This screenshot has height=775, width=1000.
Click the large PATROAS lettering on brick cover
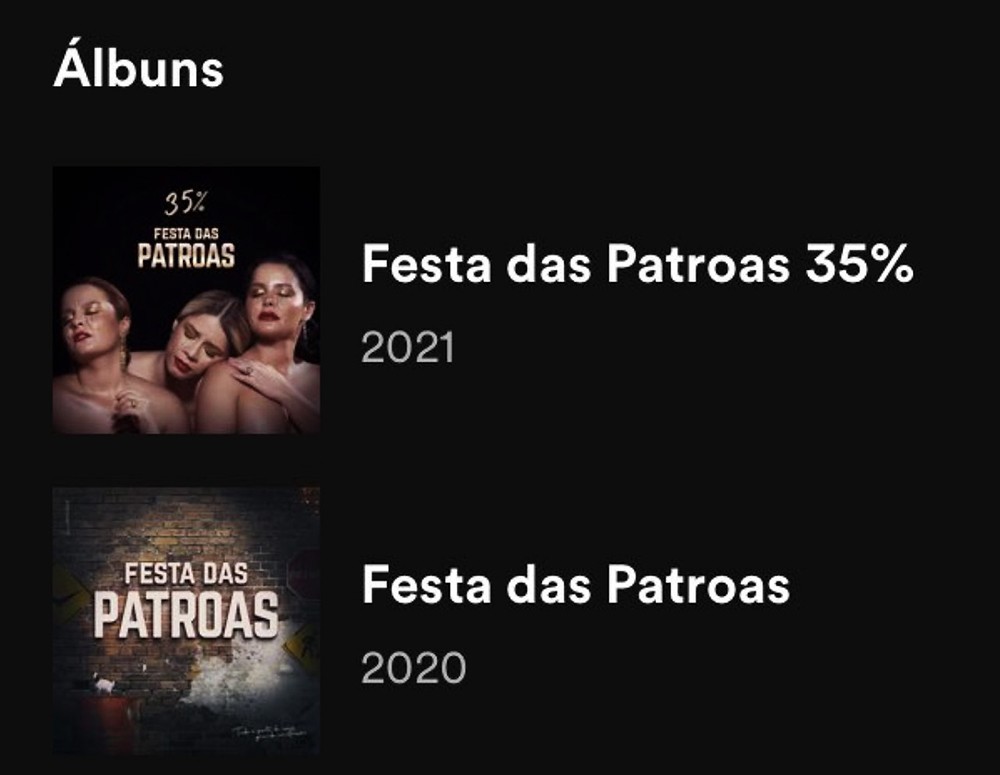186,615
